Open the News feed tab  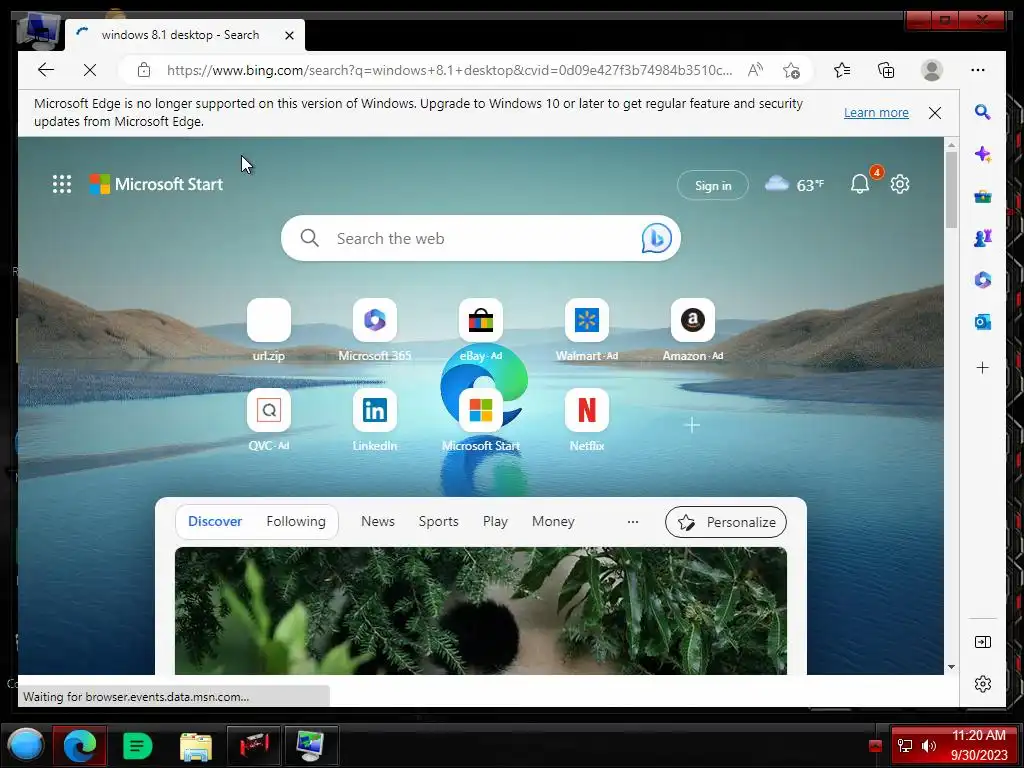[377, 521]
